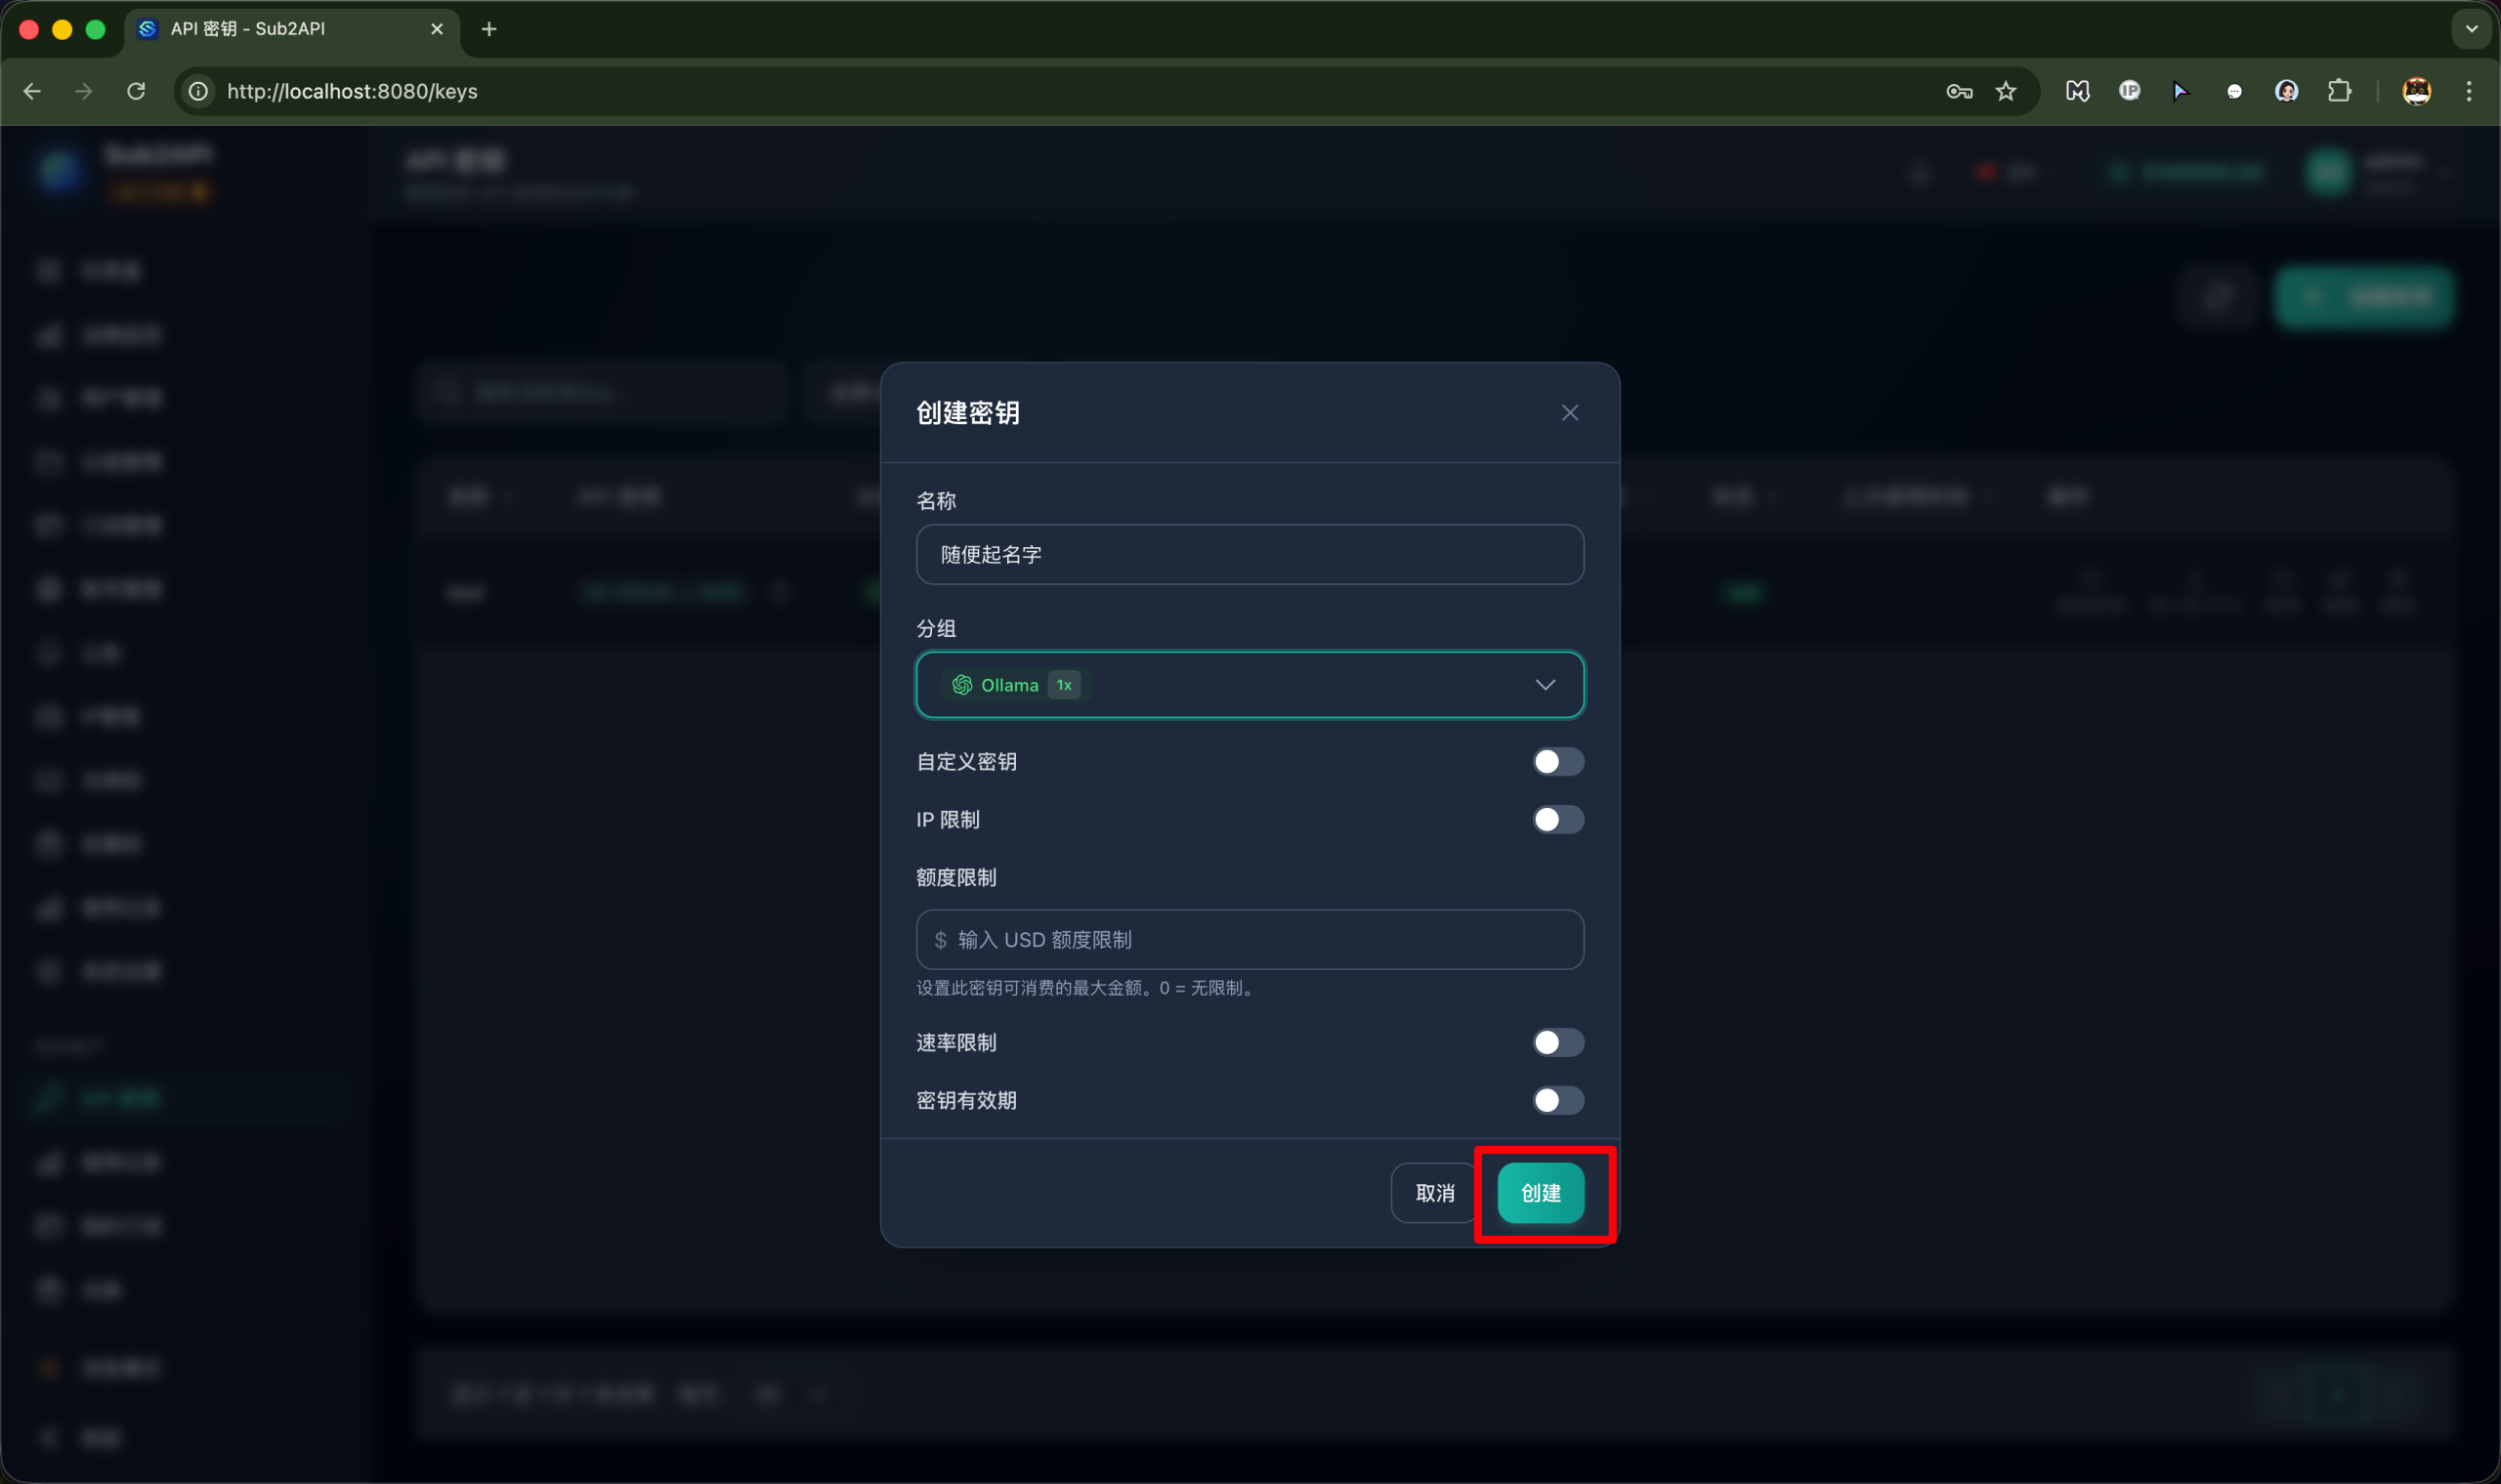Close the 创建密钥 dialog with X icon

click(1569, 413)
